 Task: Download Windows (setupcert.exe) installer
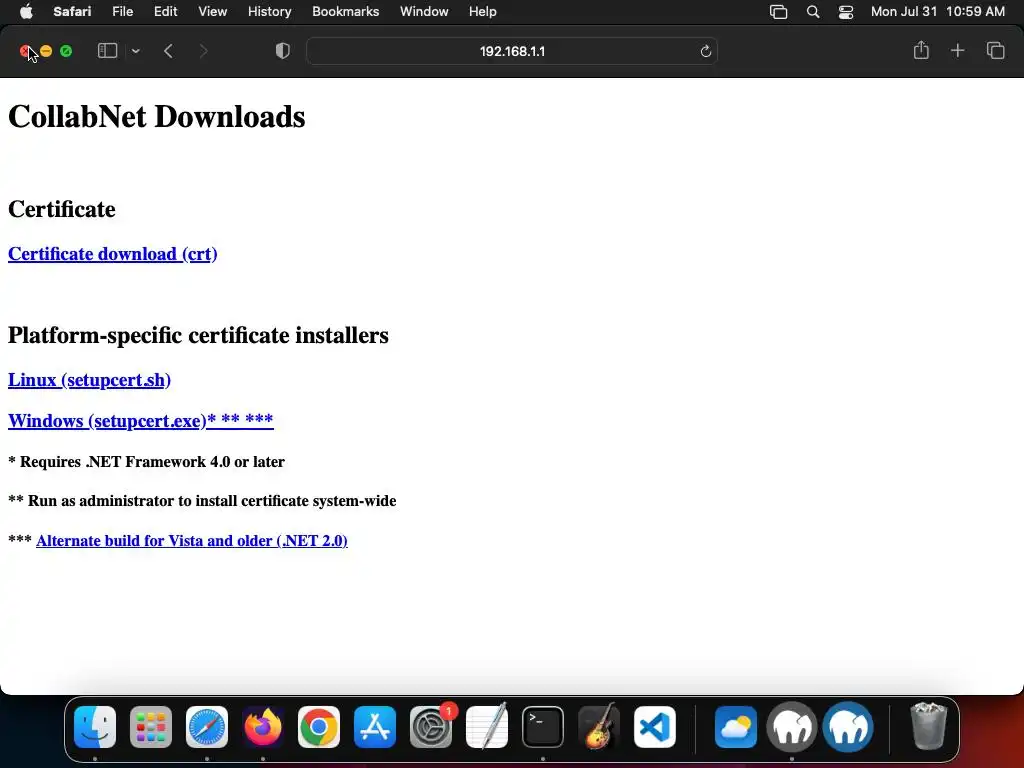pos(140,420)
